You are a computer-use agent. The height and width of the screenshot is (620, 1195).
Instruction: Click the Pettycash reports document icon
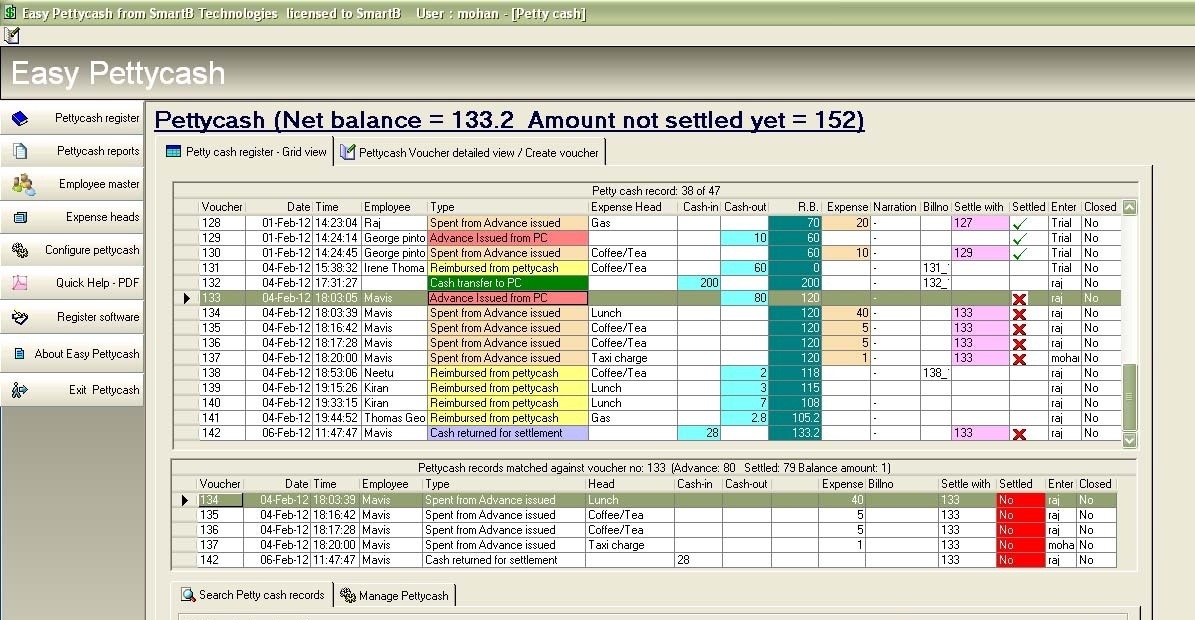pyautogui.click(x=20, y=151)
